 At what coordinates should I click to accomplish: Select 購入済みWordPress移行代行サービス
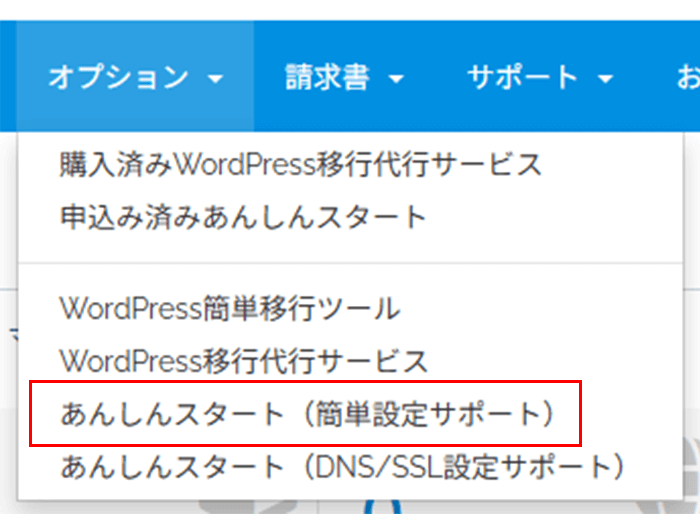pyautogui.click(x=300, y=164)
